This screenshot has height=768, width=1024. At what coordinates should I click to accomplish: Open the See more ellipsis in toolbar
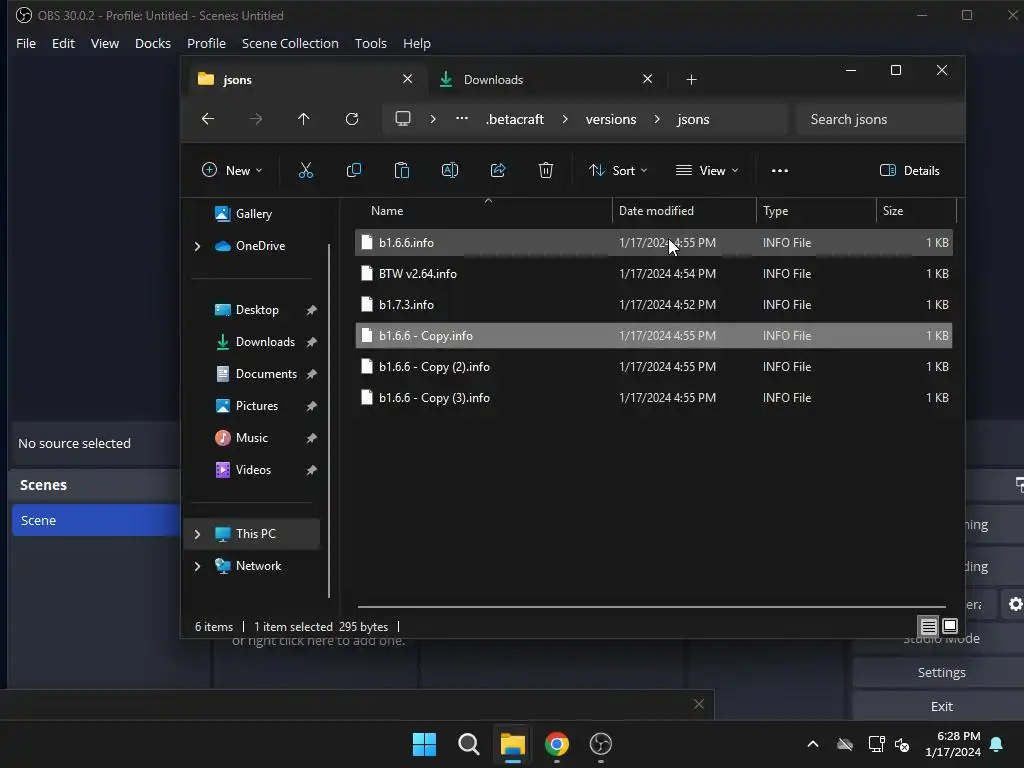[780, 170]
